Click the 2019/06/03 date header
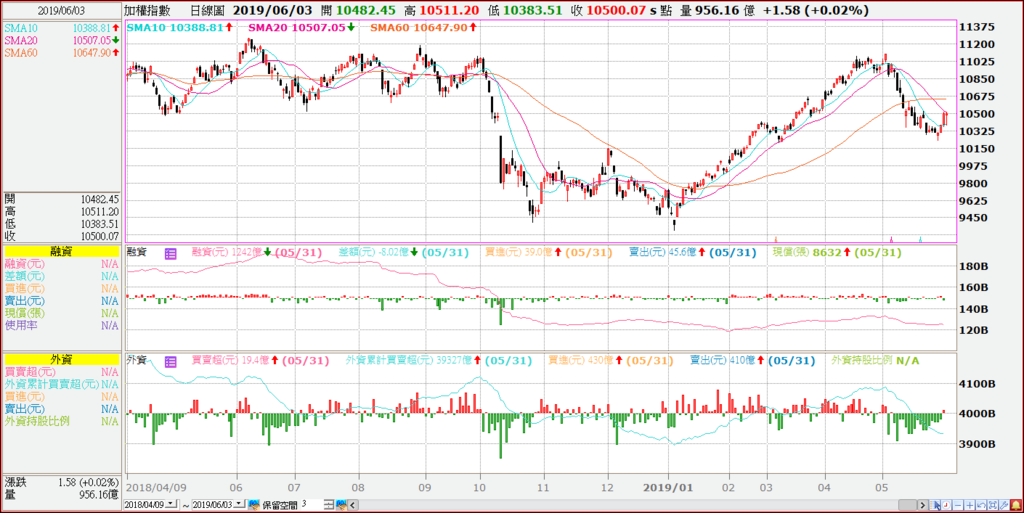Image resolution: width=1024 pixels, height=513 pixels. click(x=61, y=10)
